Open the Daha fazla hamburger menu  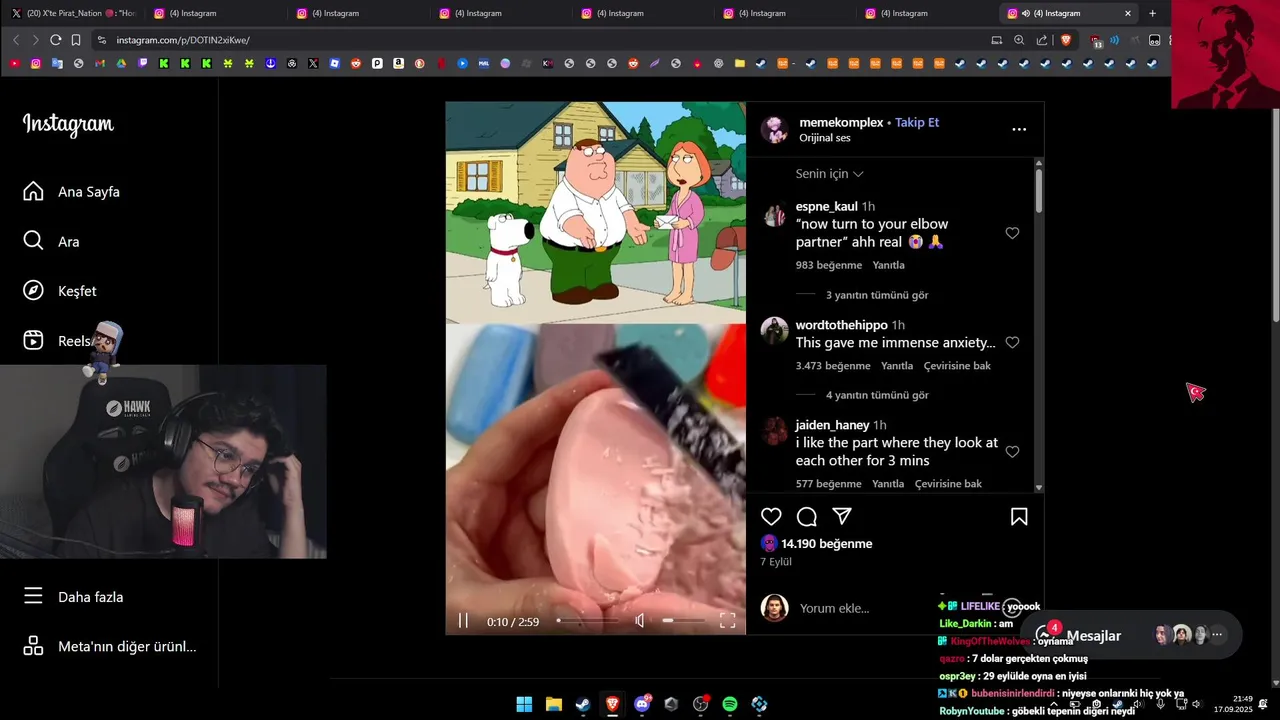pos(33,596)
